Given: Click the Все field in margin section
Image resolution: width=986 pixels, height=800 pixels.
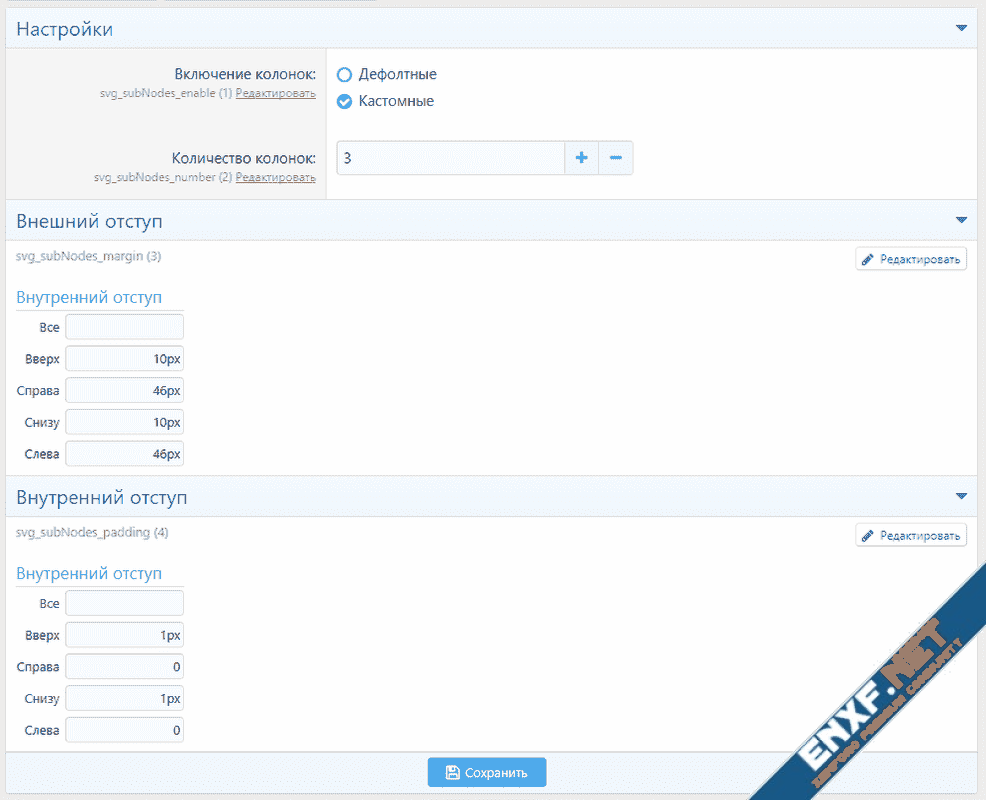Looking at the screenshot, I should coord(124,327).
